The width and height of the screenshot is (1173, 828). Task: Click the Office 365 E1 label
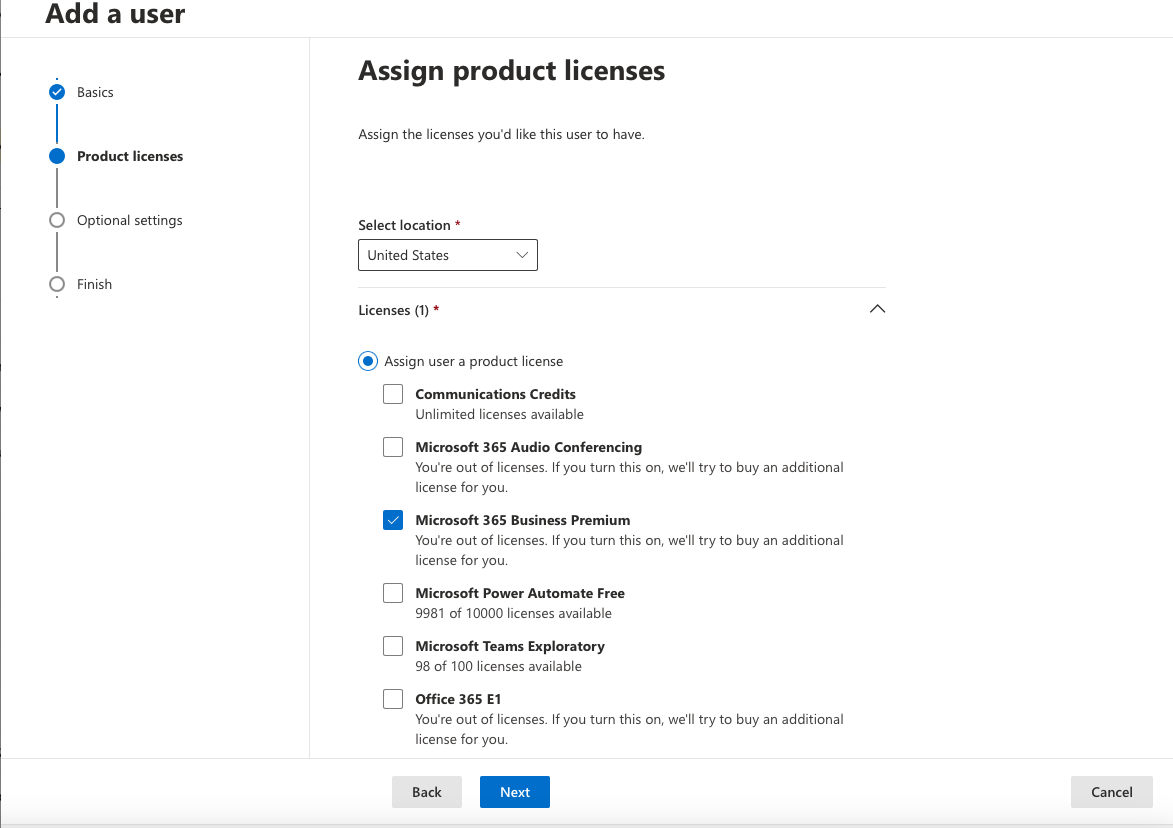(x=458, y=699)
